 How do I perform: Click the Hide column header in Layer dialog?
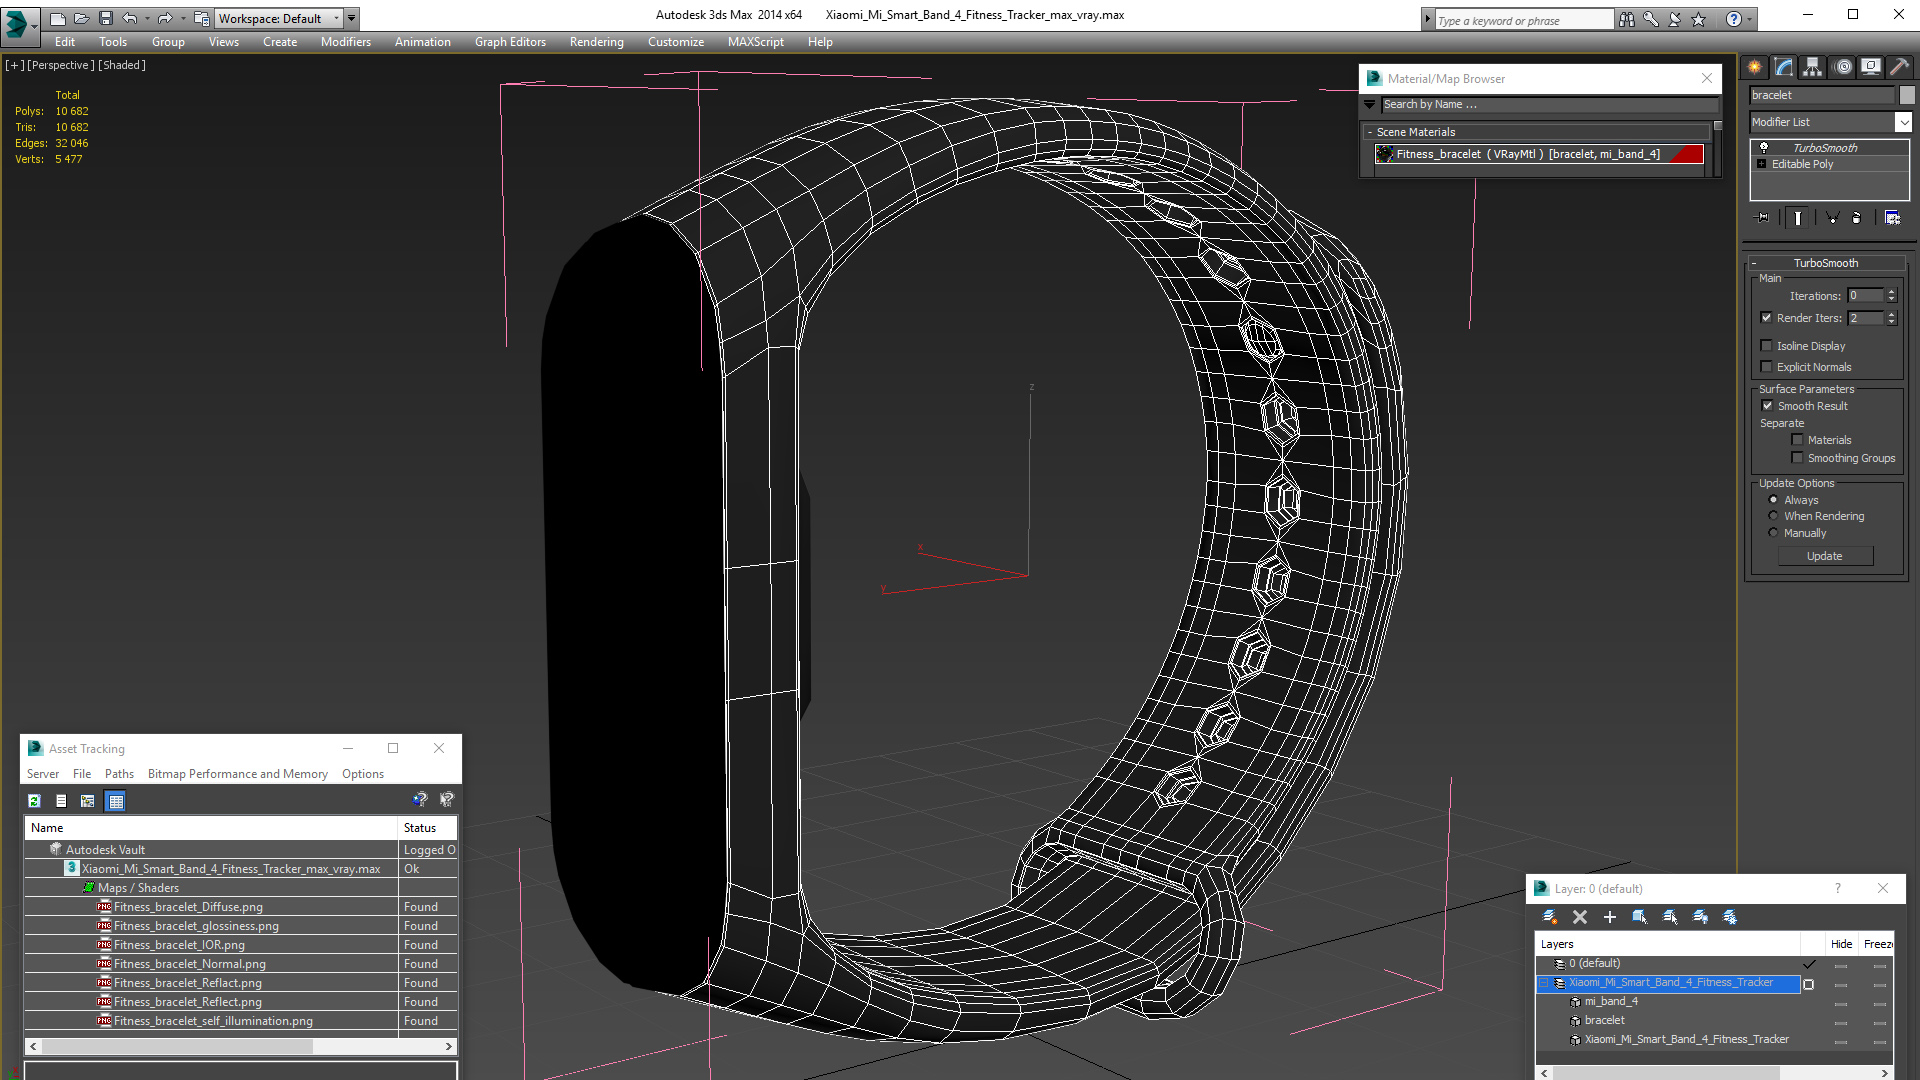[x=1842, y=944]
